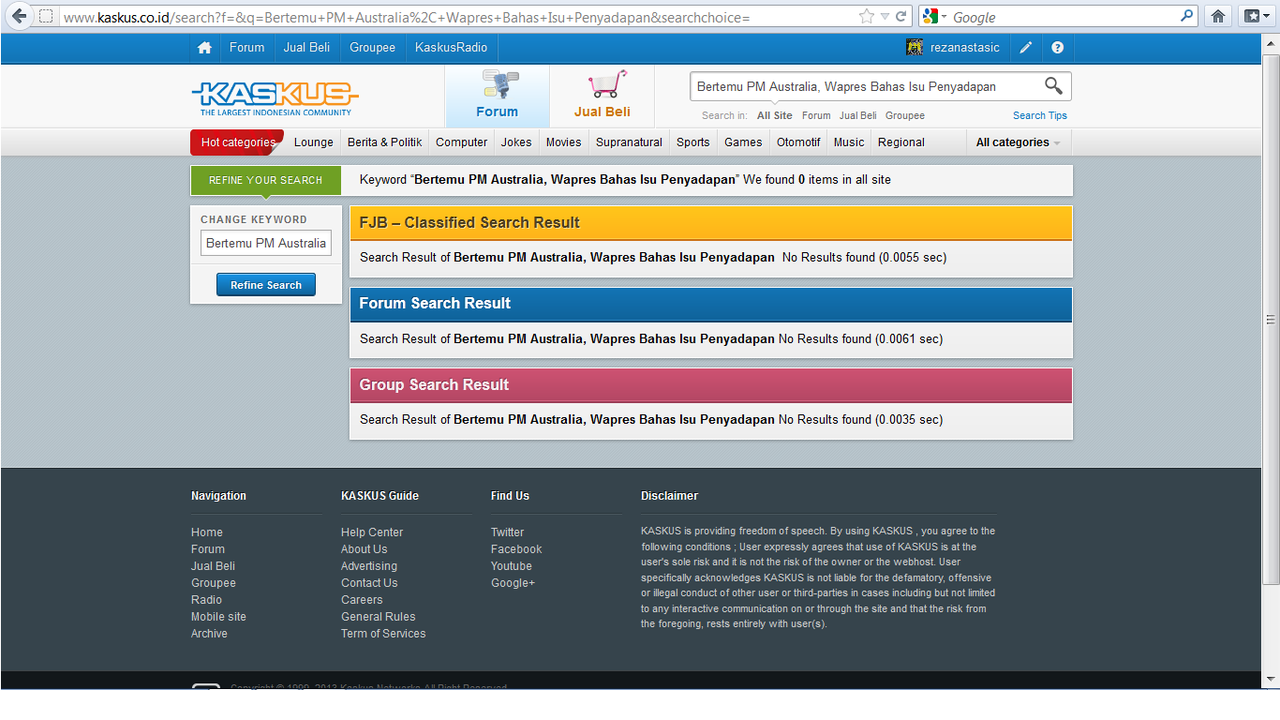Click the Refine Search button

click(x=266, y=285)
